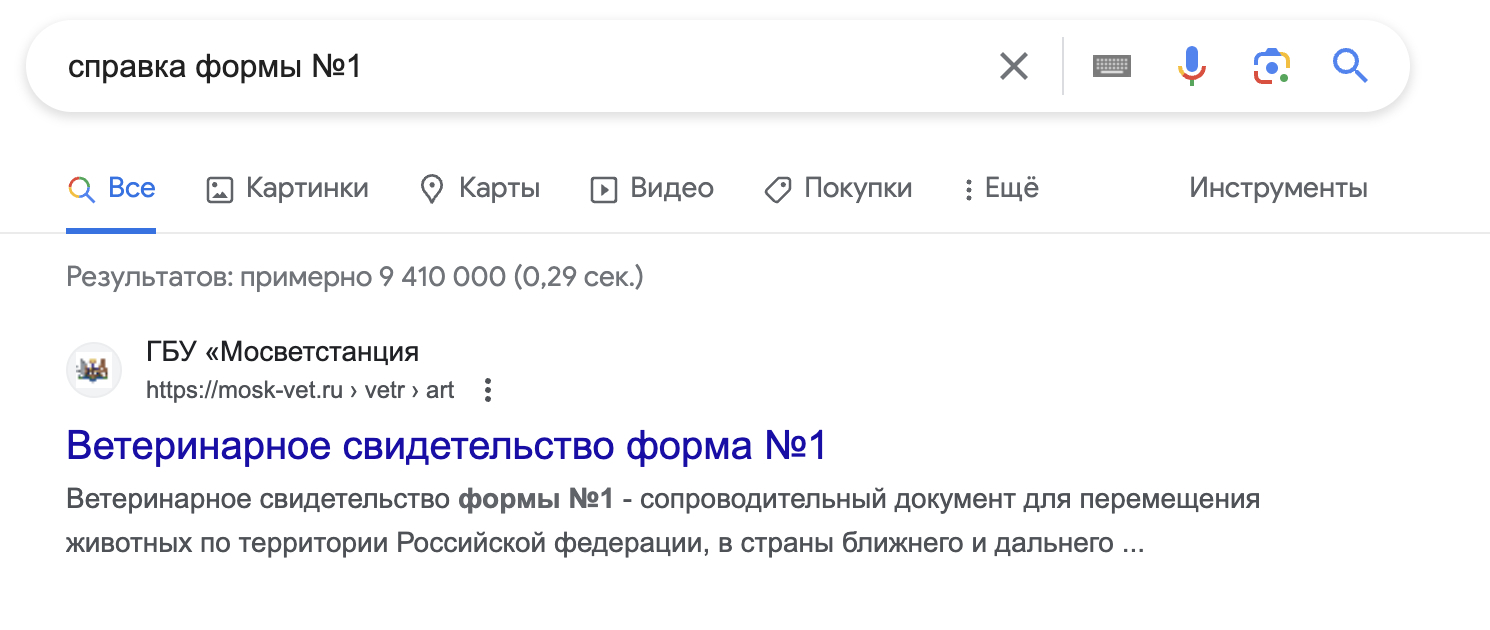This screenshot has height=630, width=1490.
Task: Click the mosk-vet.ru URL breadcrumb
Action: click(x=300, y=390)
